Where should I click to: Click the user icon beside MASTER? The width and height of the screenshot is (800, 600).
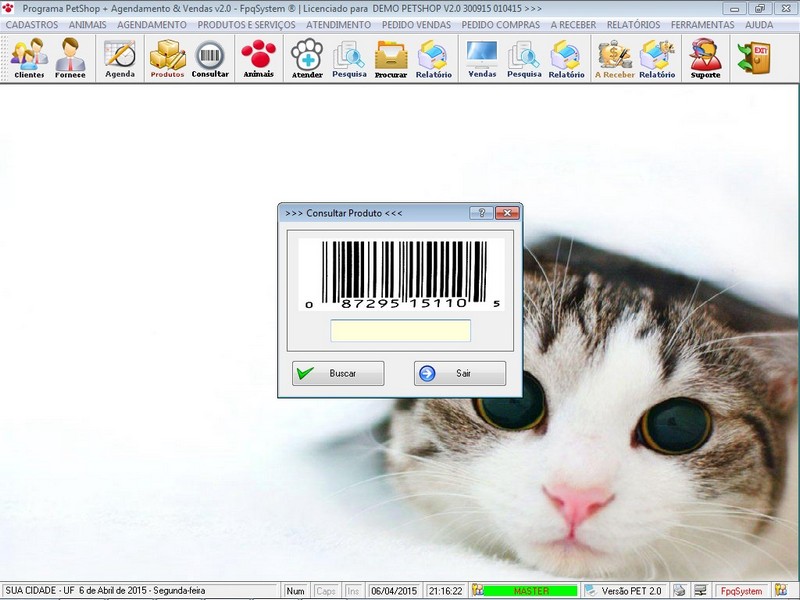click(478, 590)
